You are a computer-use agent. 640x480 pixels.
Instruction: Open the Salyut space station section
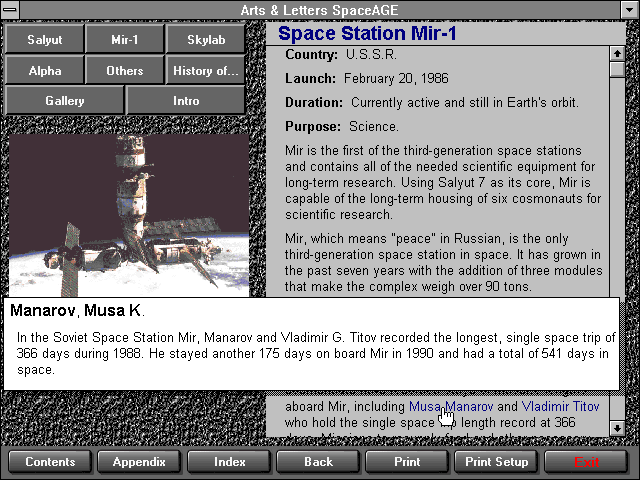coord(44,39)
